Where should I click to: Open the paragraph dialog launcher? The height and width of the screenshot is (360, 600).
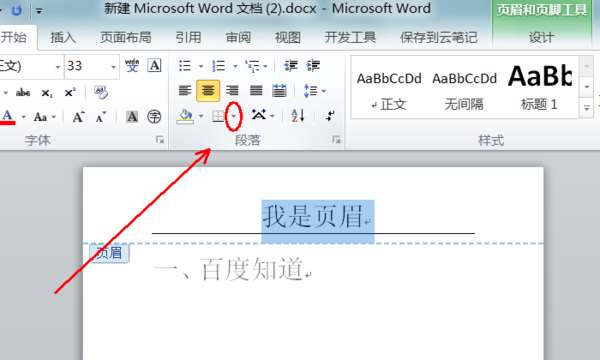tap(336, 140)
